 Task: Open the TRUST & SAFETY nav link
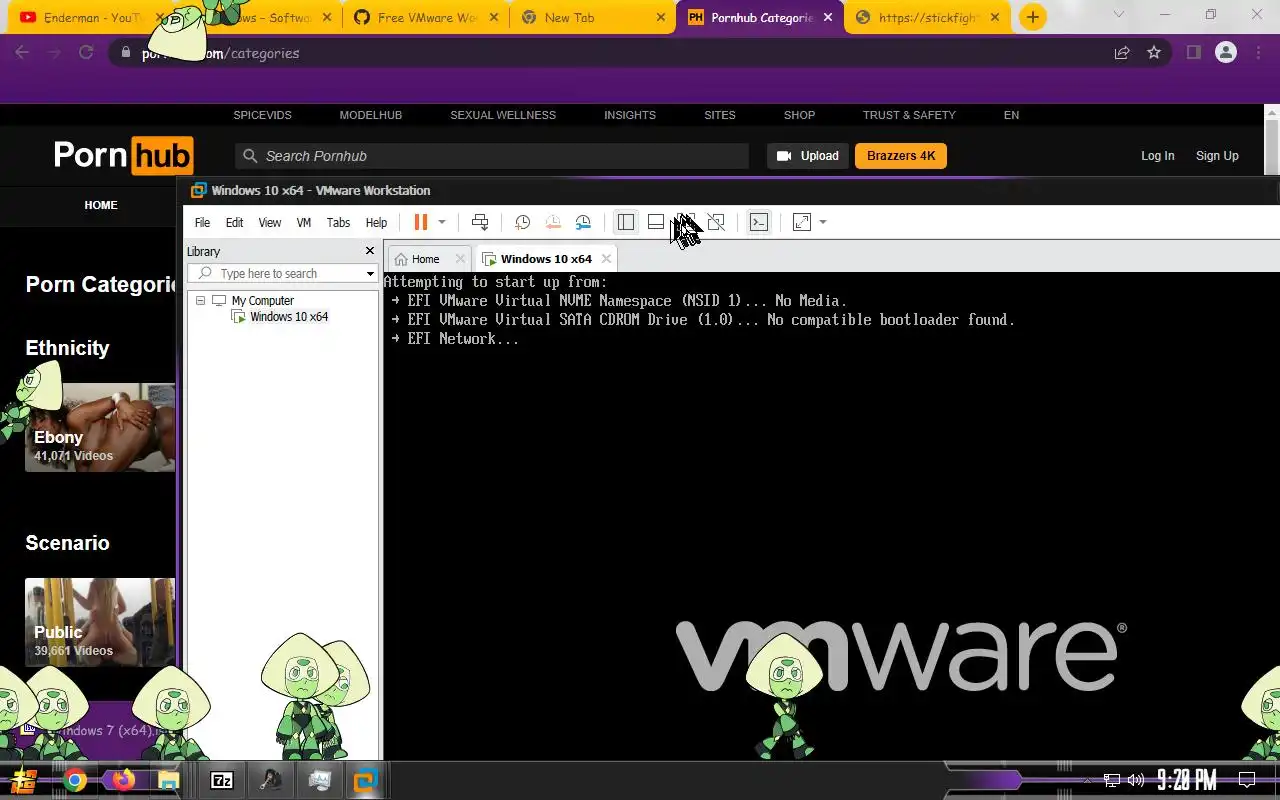click(909, 115)
